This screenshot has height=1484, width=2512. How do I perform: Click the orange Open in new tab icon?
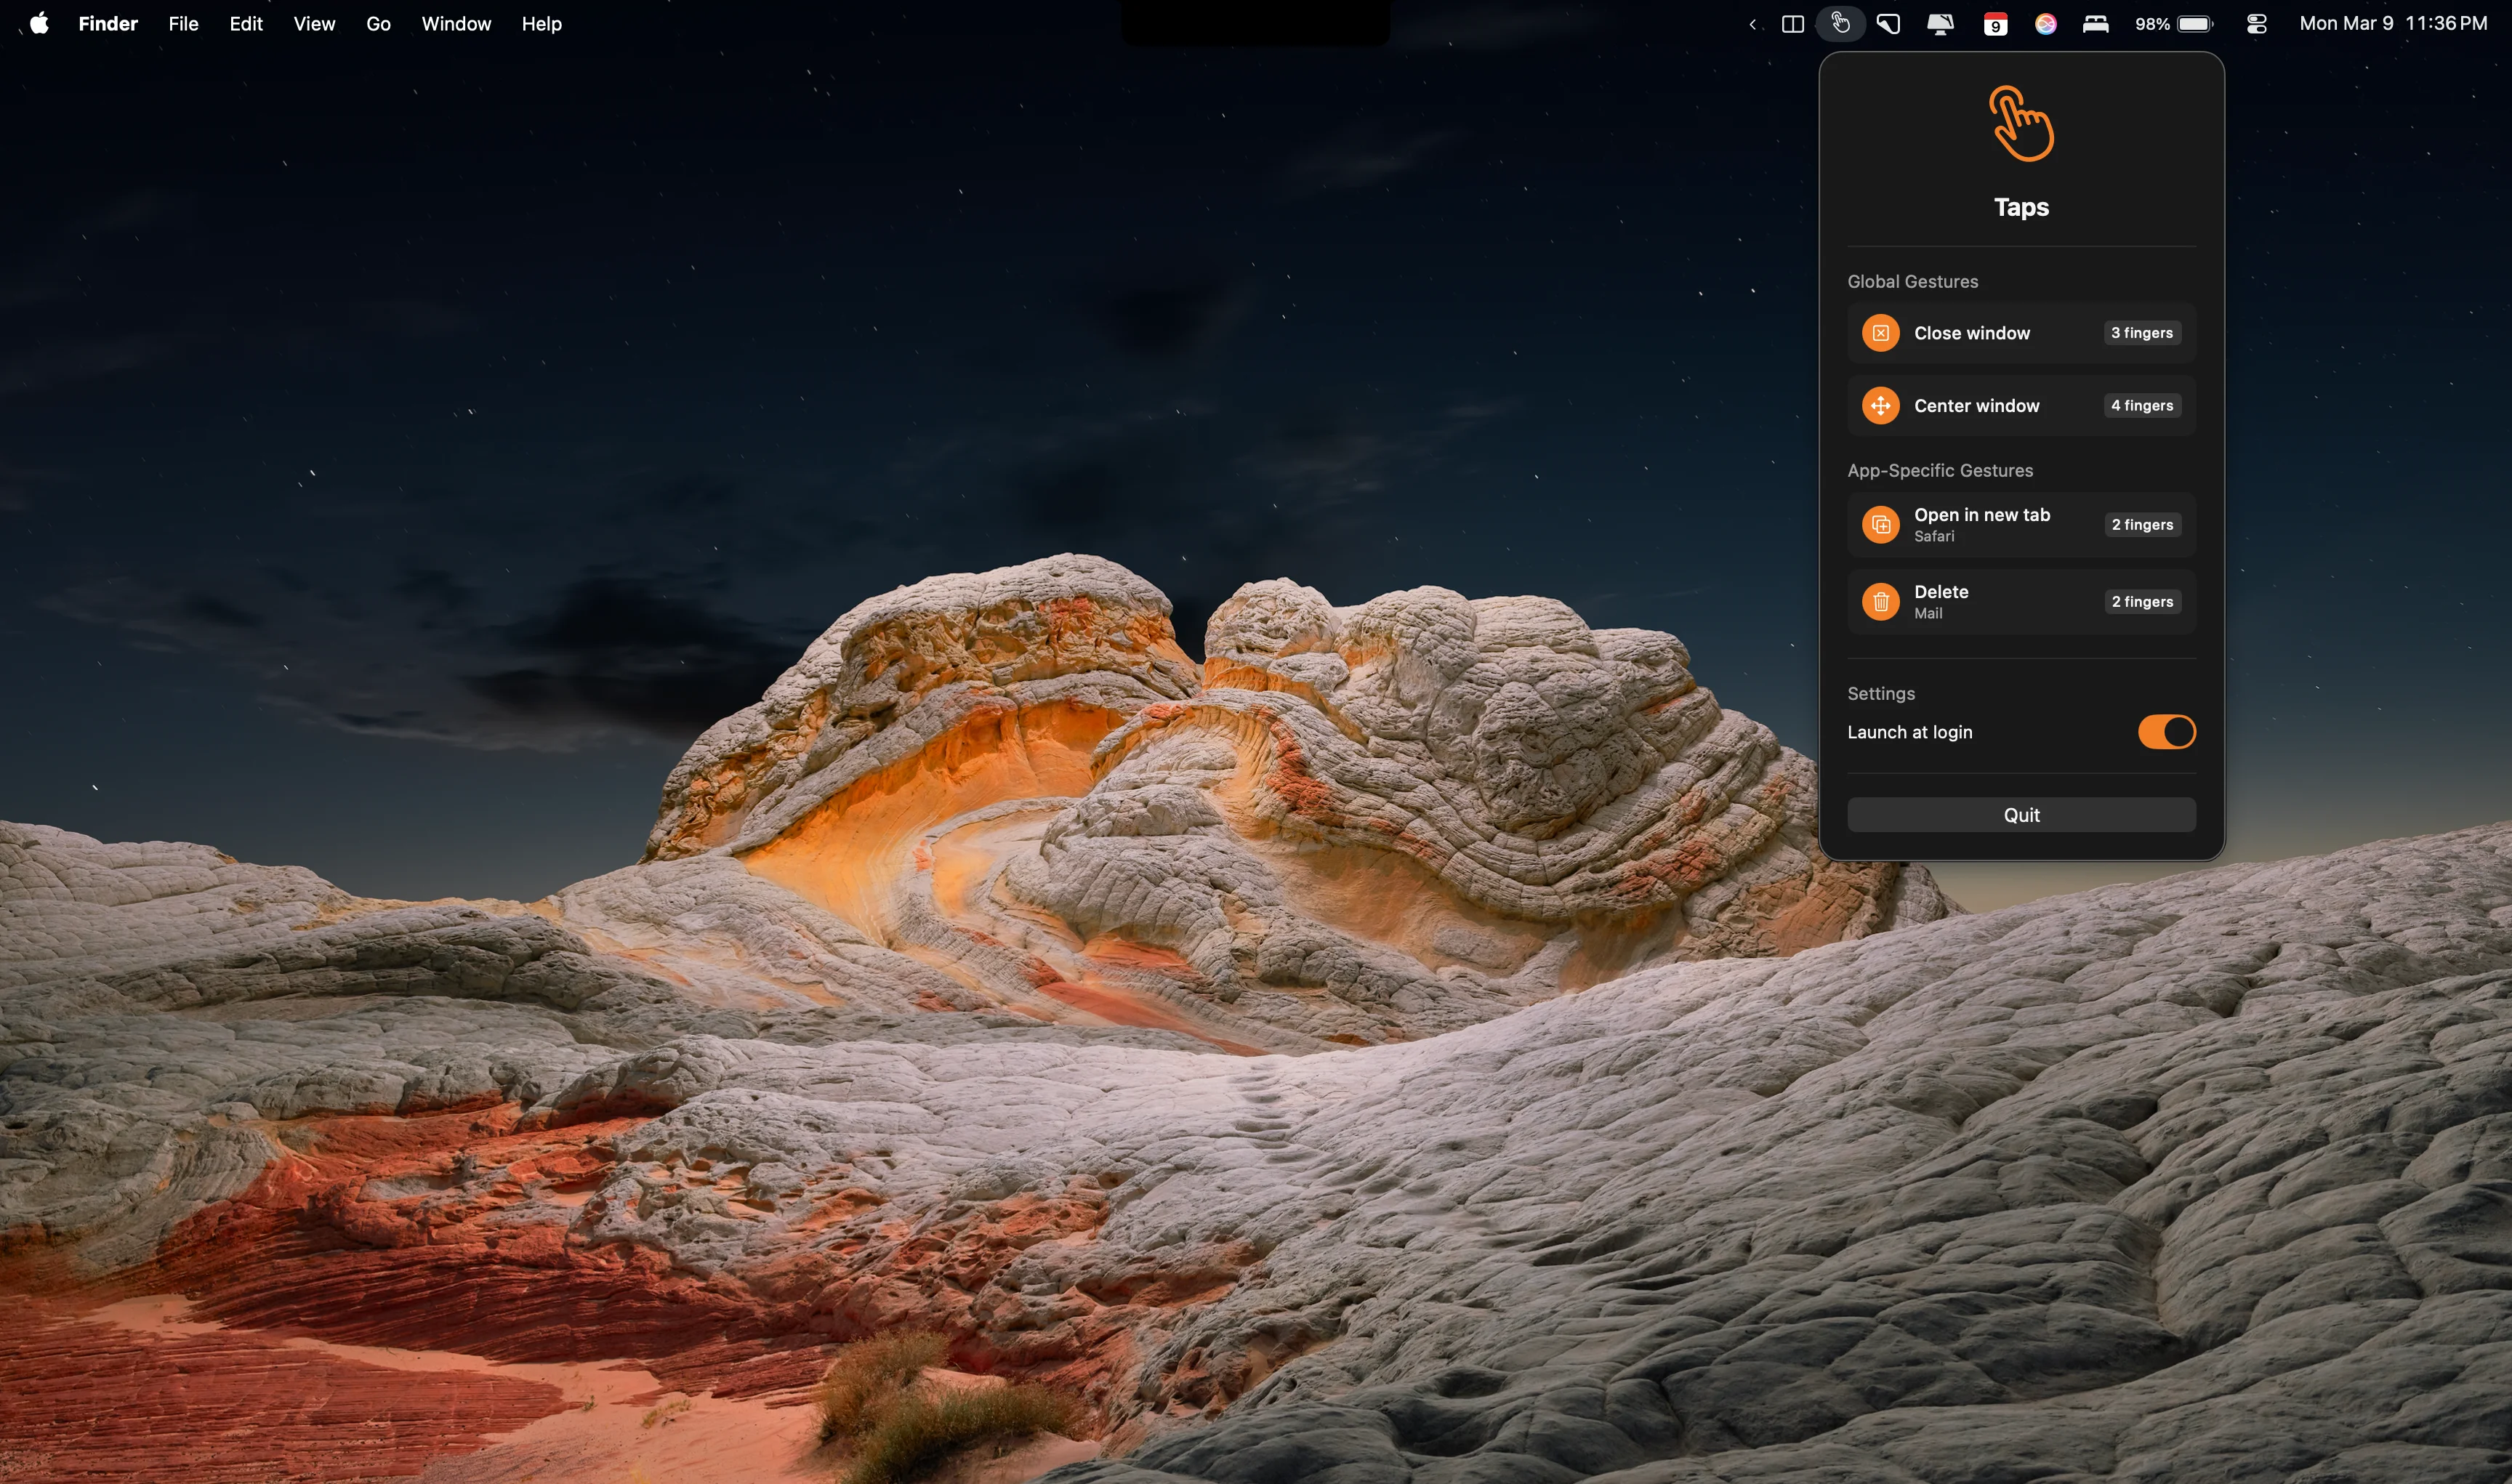pos(1880,525)
